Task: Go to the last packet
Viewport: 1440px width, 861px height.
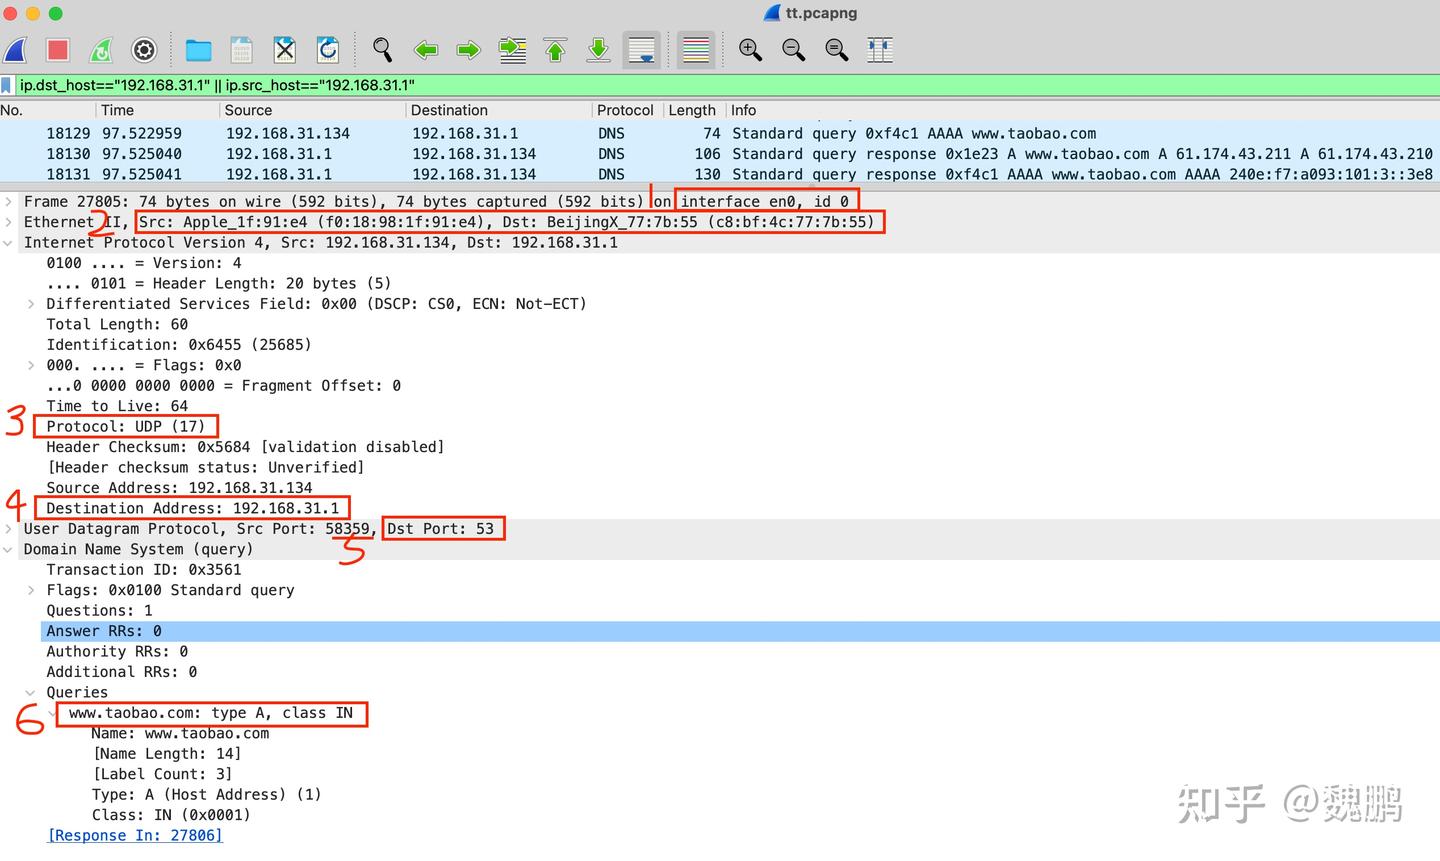Action: [x=598, y=50]
